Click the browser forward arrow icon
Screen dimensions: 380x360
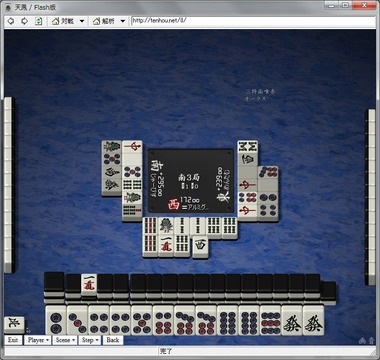24,21
